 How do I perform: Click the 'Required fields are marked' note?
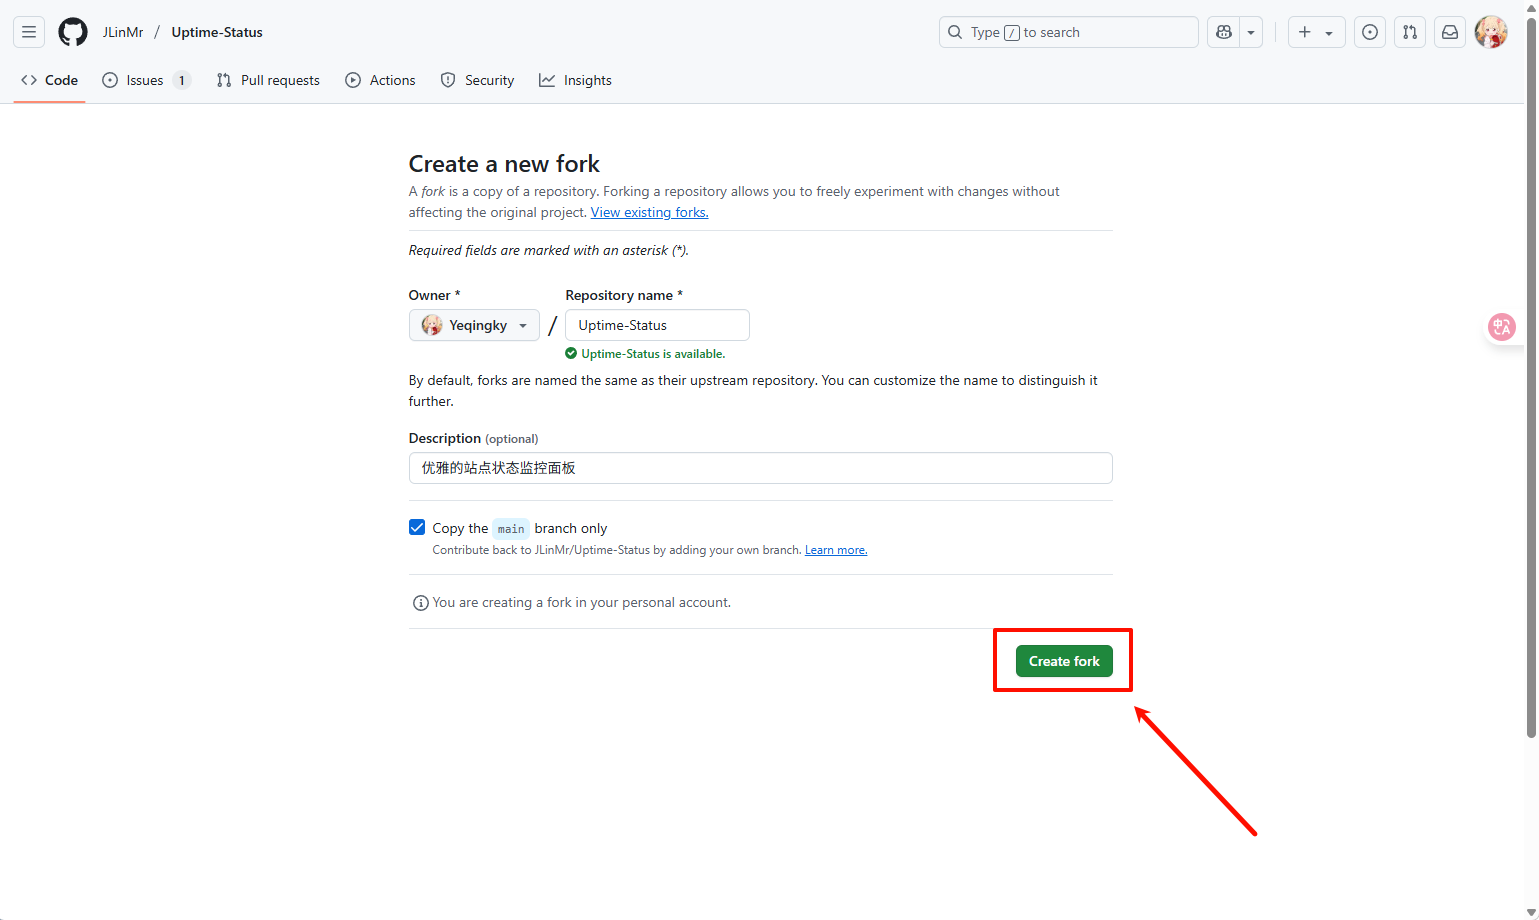tap(549, 250)
